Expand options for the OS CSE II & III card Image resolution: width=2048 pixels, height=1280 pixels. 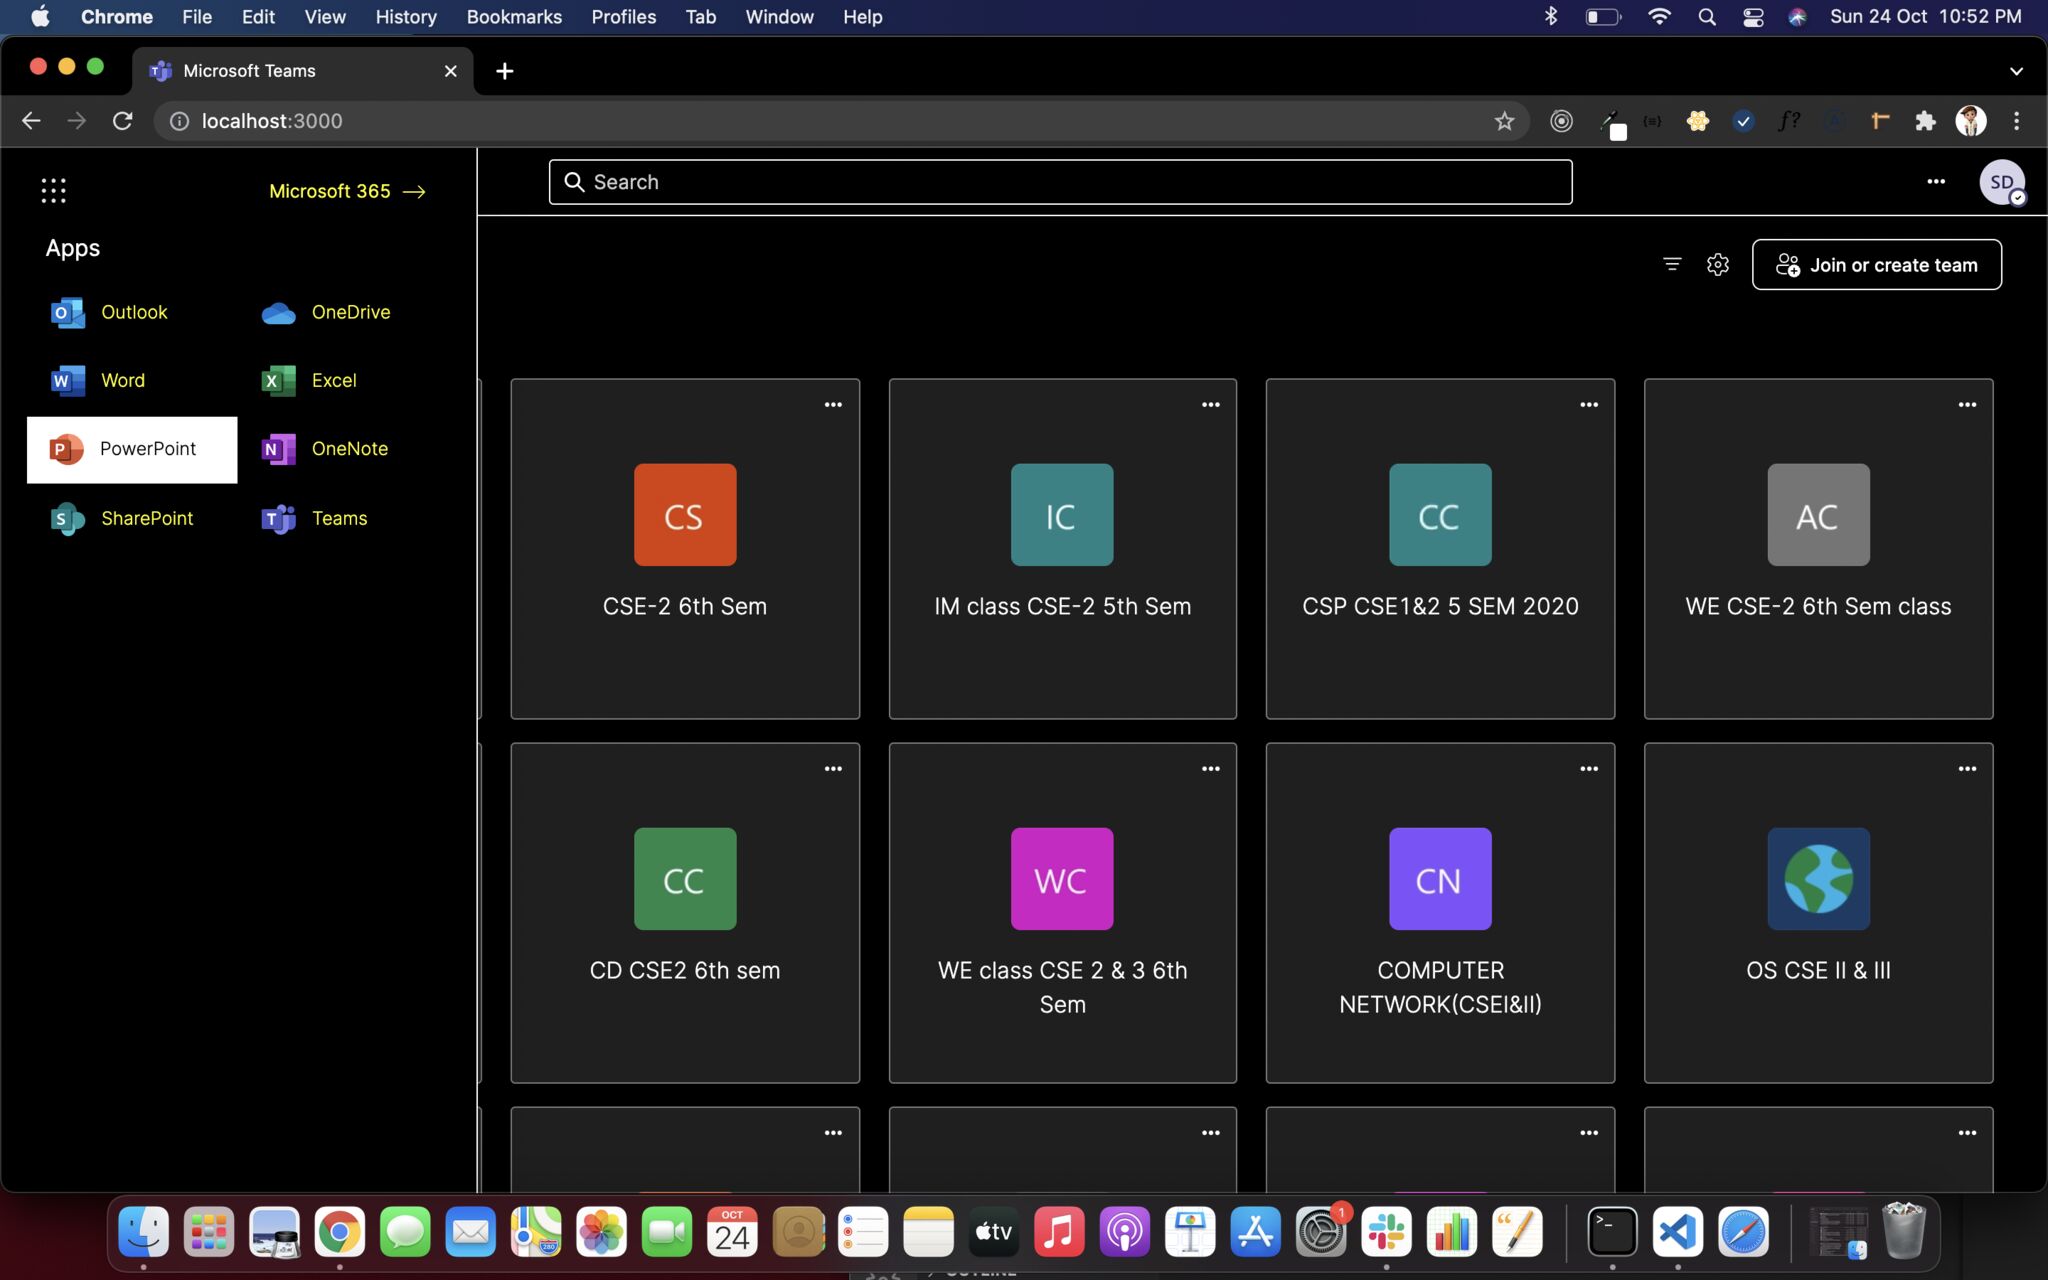click(x=1966, y=769)
